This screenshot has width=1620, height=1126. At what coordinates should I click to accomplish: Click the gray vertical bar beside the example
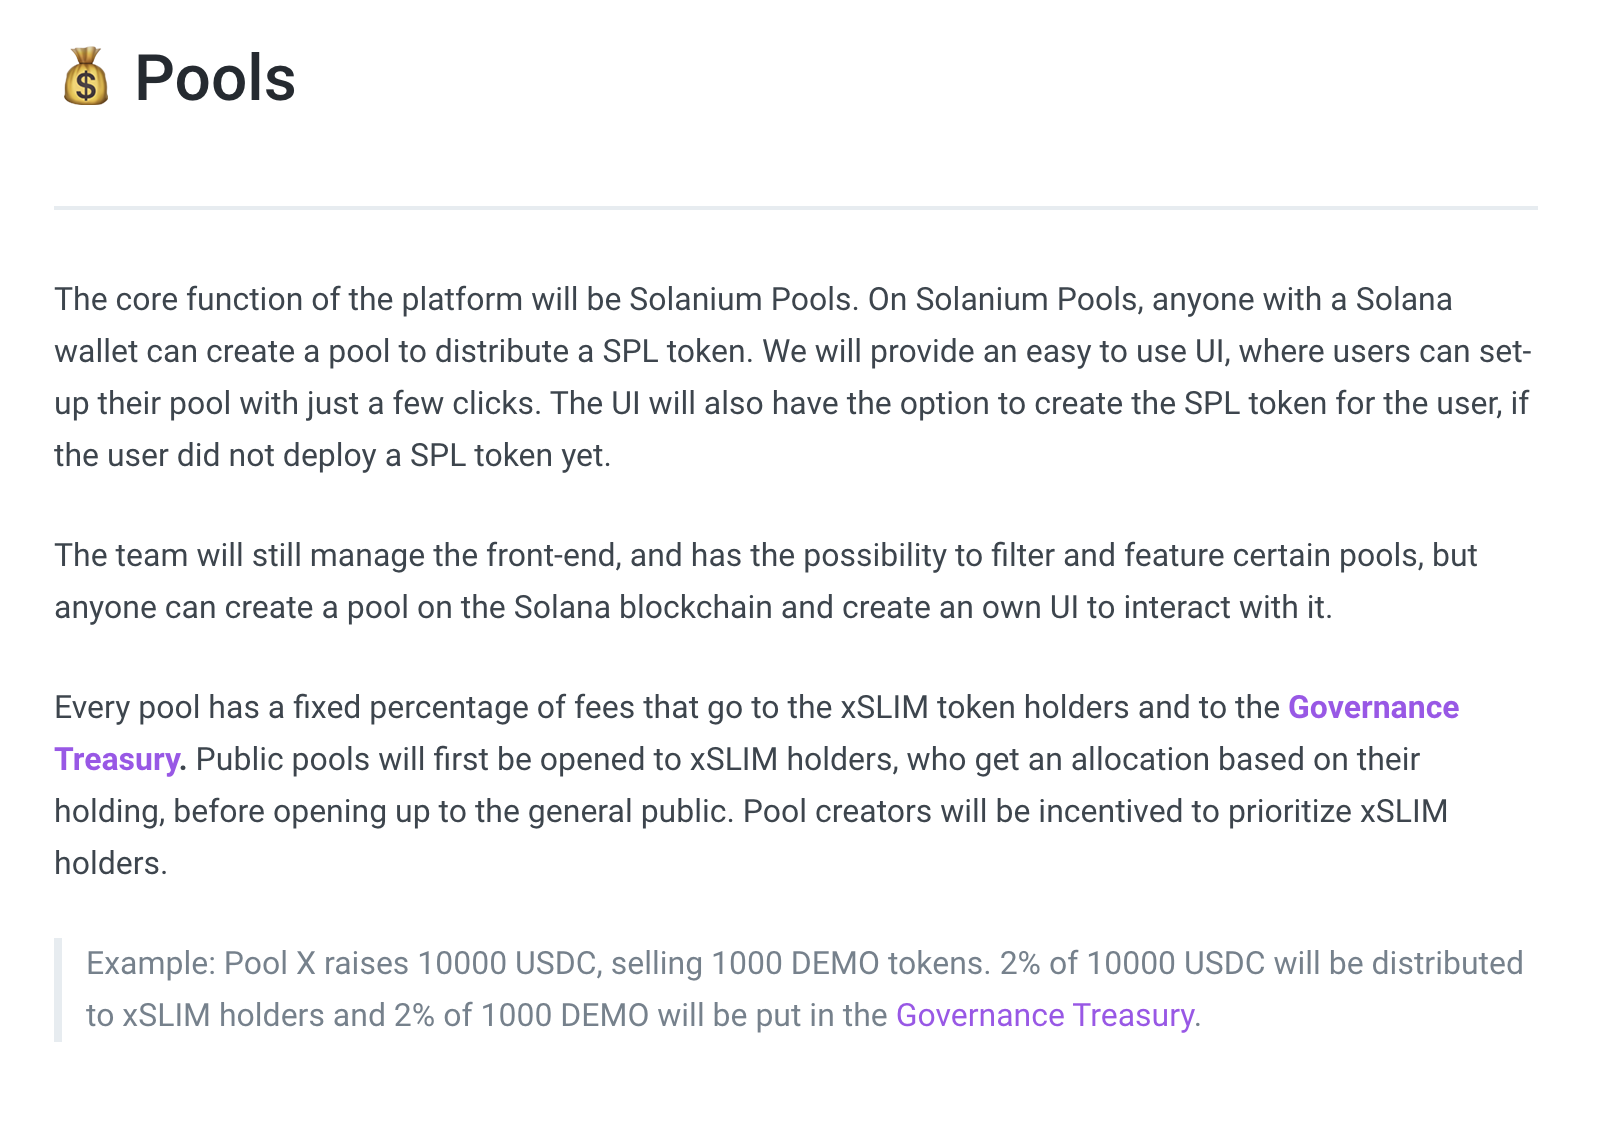click(58, 990)
